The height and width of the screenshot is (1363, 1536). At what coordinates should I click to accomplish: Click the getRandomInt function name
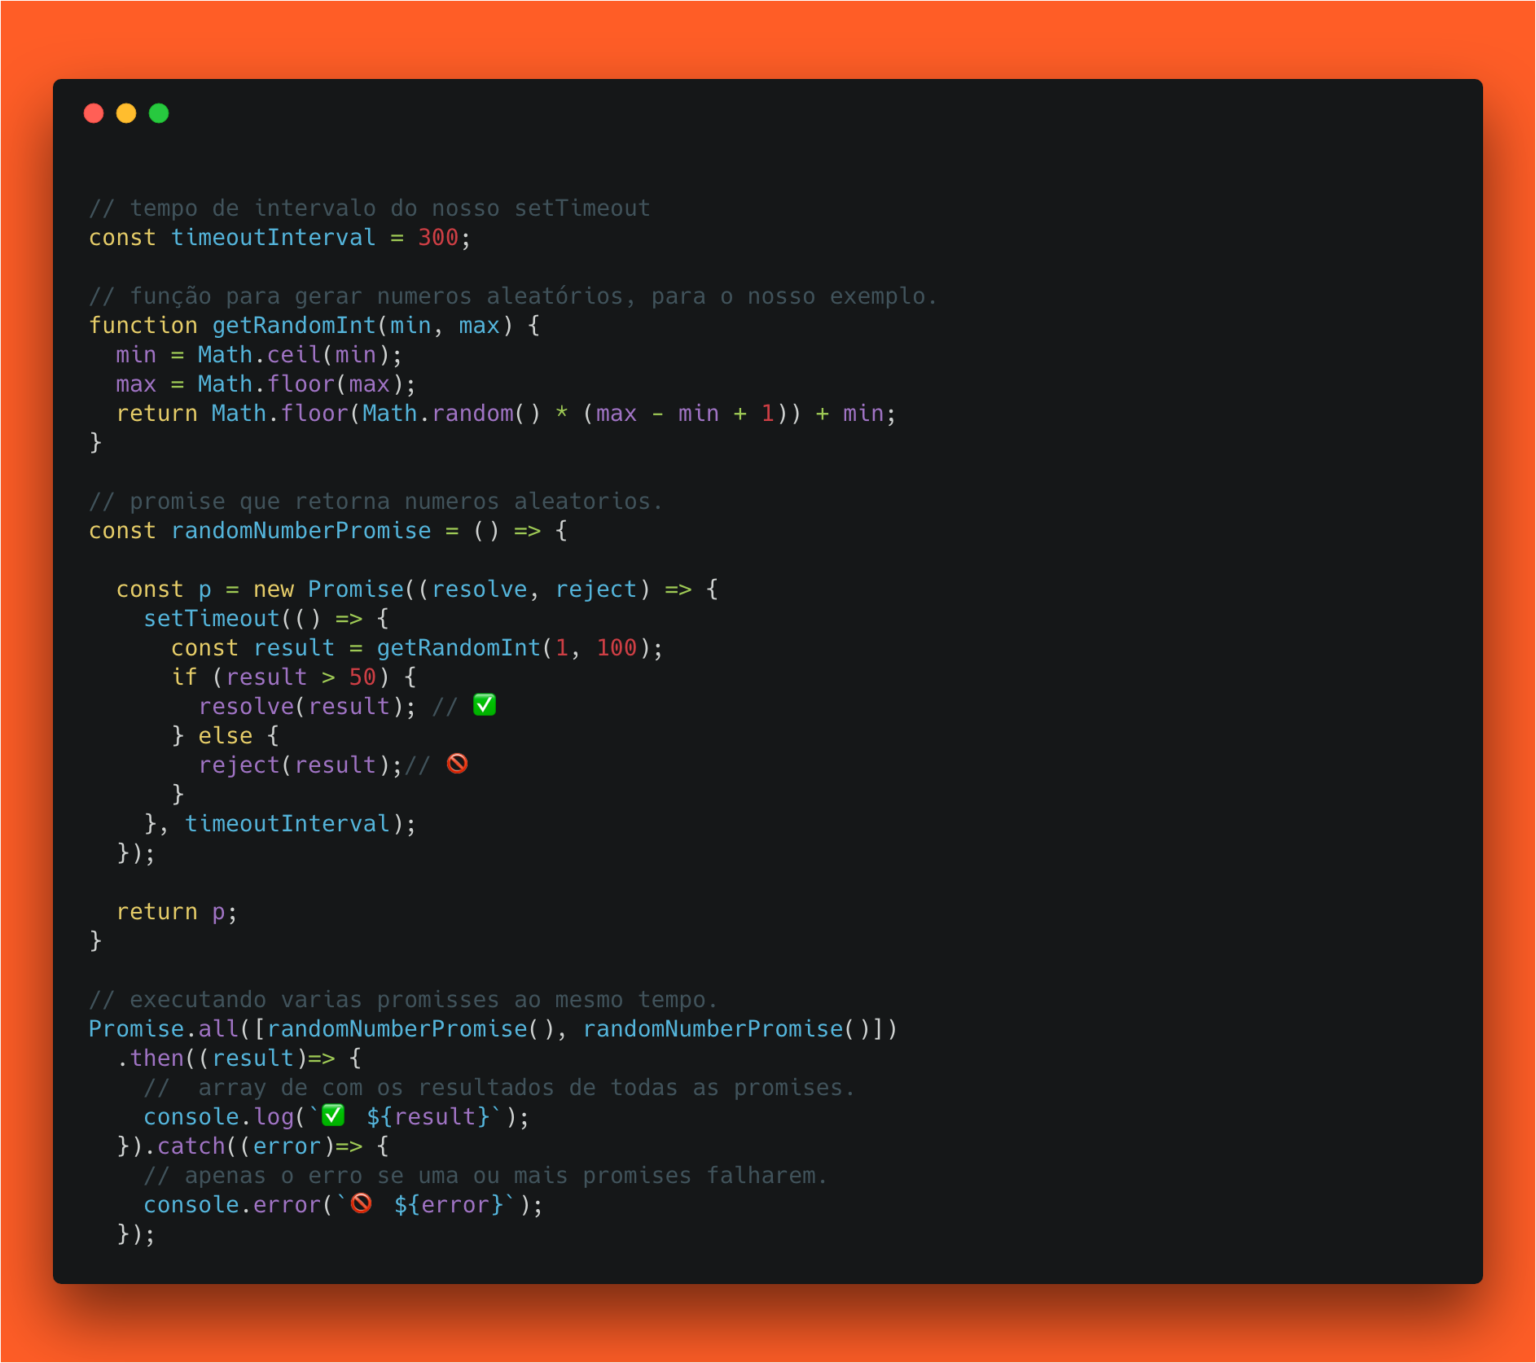[293, 324]
